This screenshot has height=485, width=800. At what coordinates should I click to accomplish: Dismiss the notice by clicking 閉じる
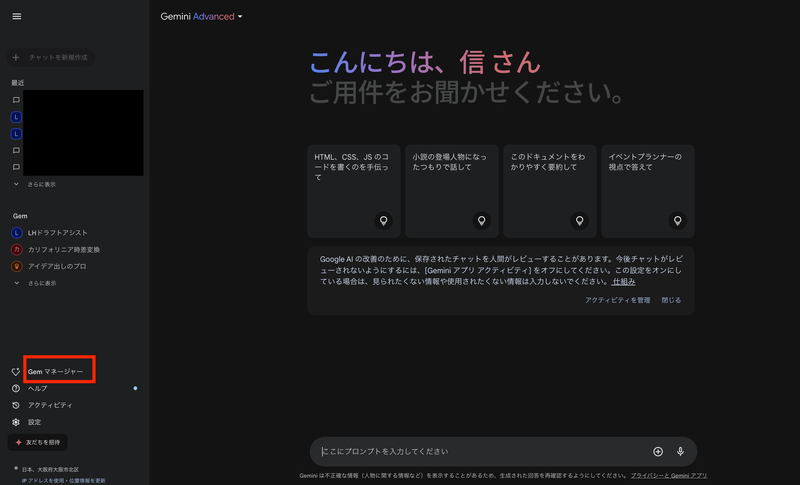coord(671,300)
